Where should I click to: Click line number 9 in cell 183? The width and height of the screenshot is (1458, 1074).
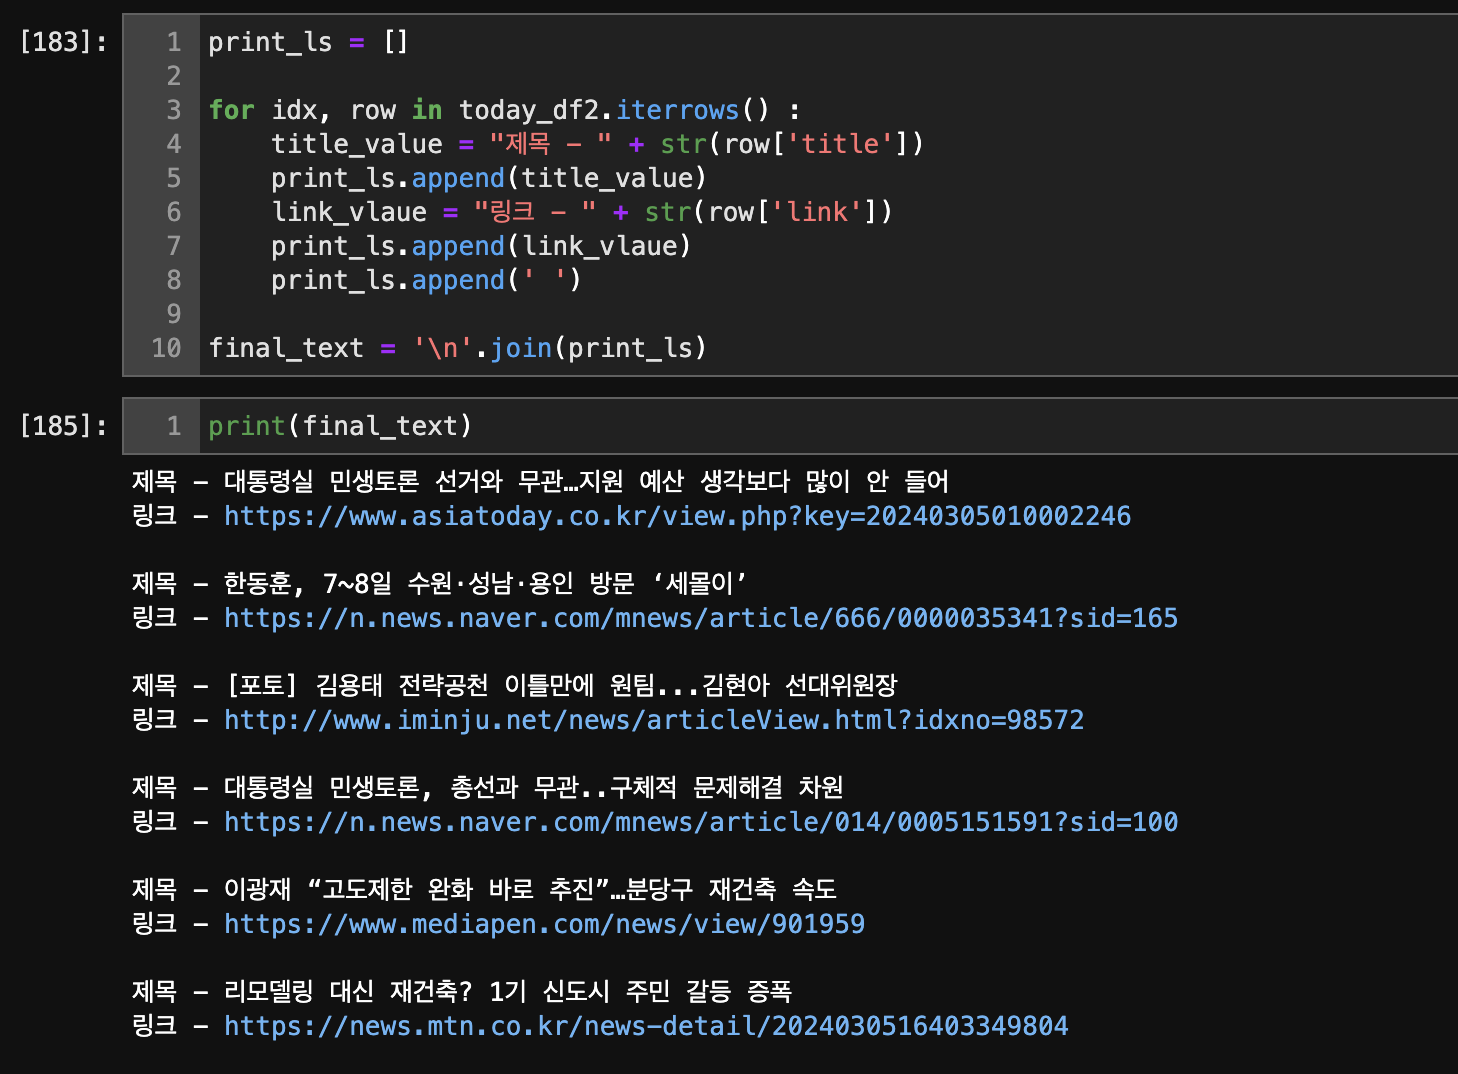[x=174, y=314]
